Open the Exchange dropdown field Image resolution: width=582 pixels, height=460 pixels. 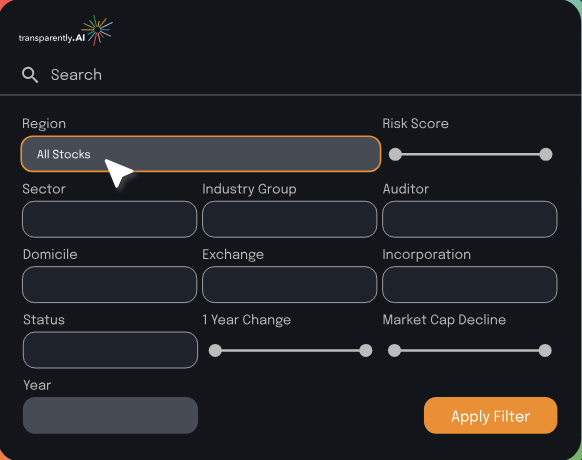(290, 284)
